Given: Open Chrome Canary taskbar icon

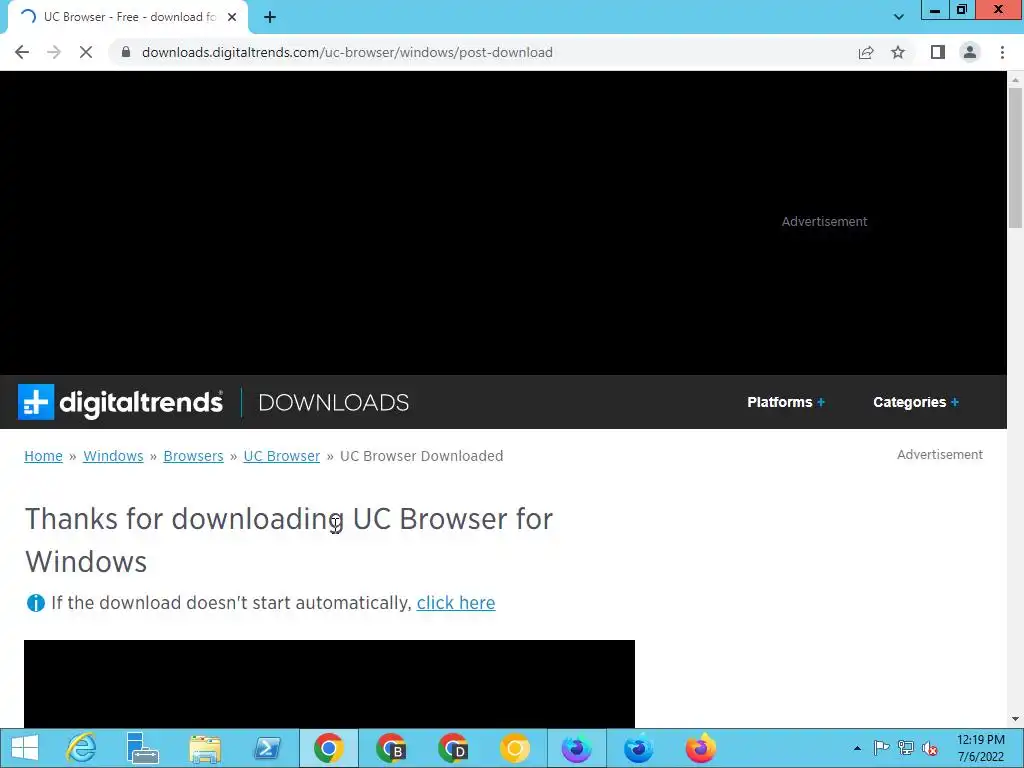Looking at the screenshot, I should [515, 748].
